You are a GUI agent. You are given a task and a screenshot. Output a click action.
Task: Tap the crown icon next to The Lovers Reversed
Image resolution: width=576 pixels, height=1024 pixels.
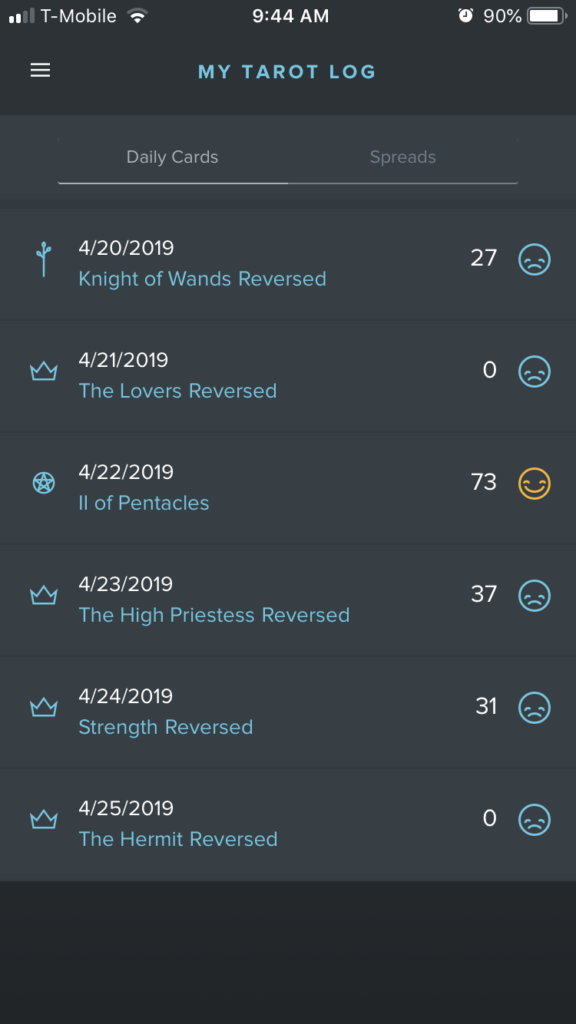[x=44, y=372]
